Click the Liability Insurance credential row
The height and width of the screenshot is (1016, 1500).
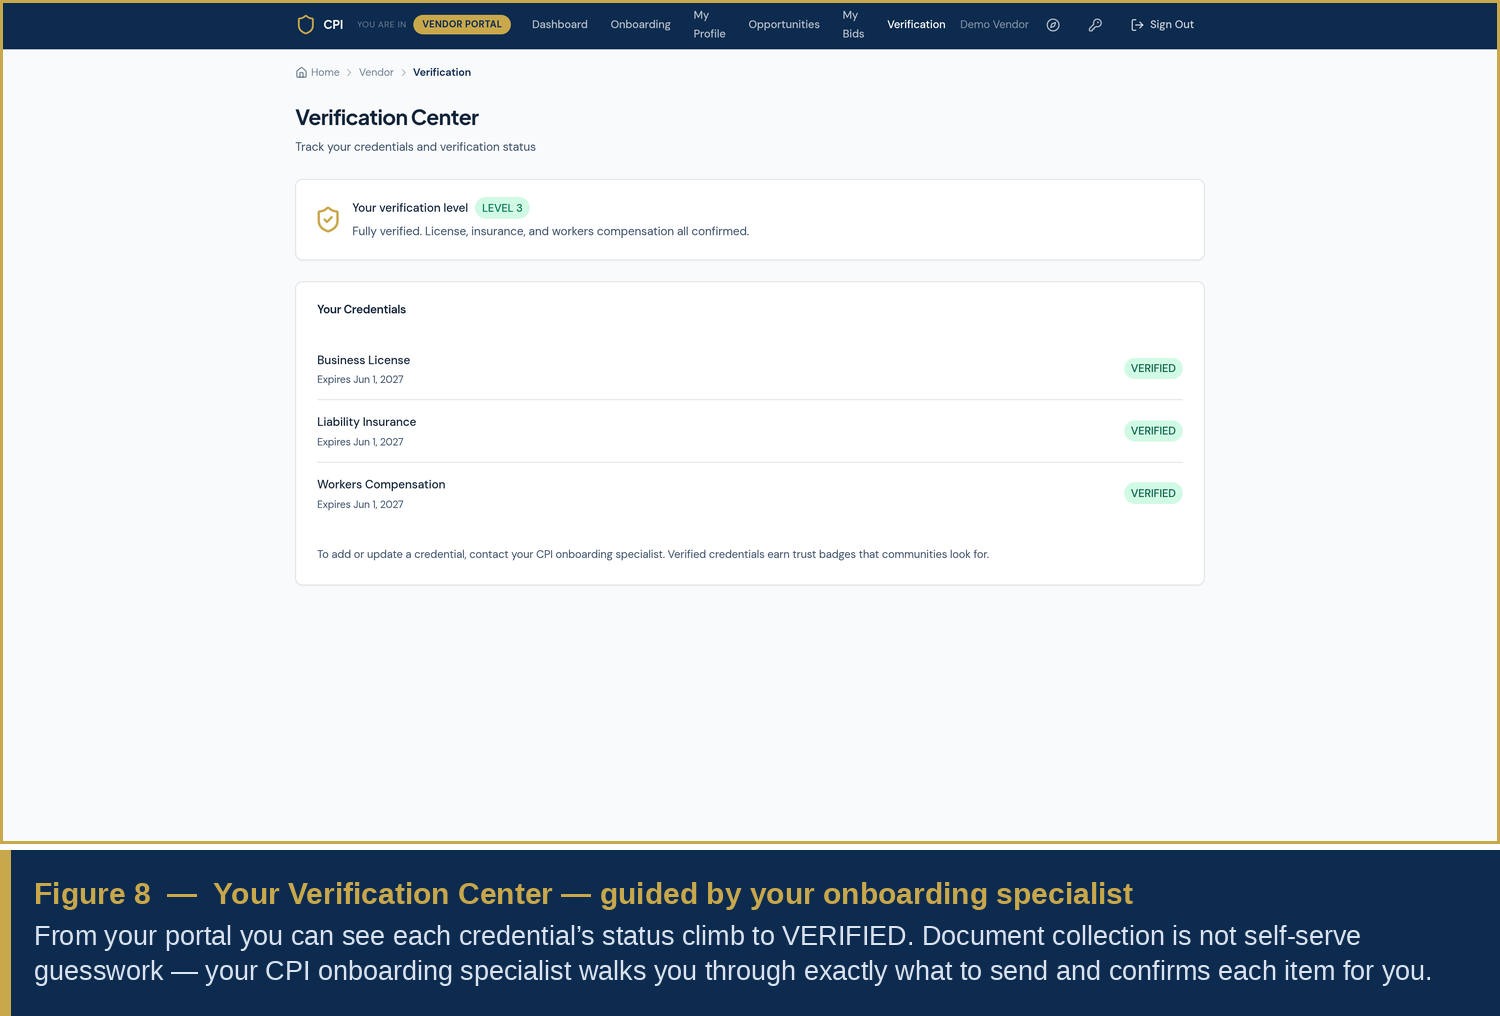pos(749,431)
